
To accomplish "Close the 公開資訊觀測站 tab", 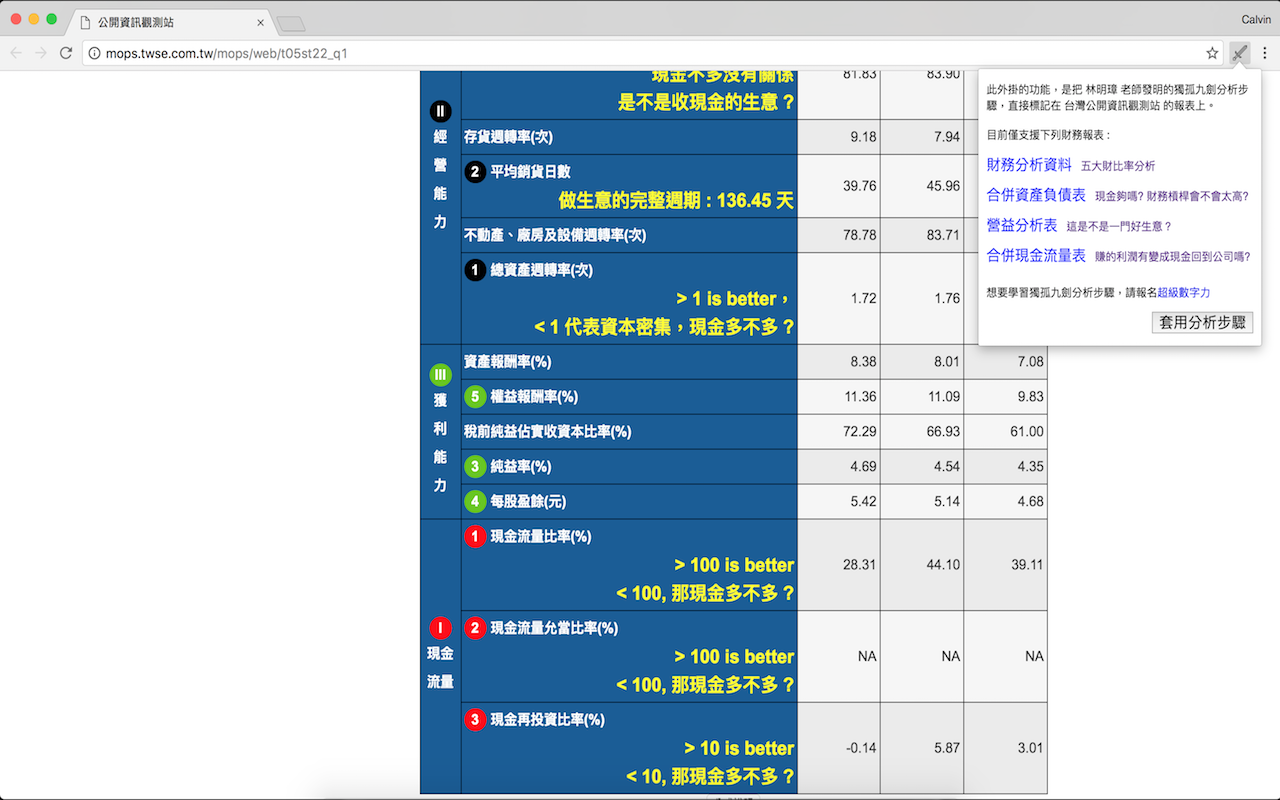I will coord(261,22).
